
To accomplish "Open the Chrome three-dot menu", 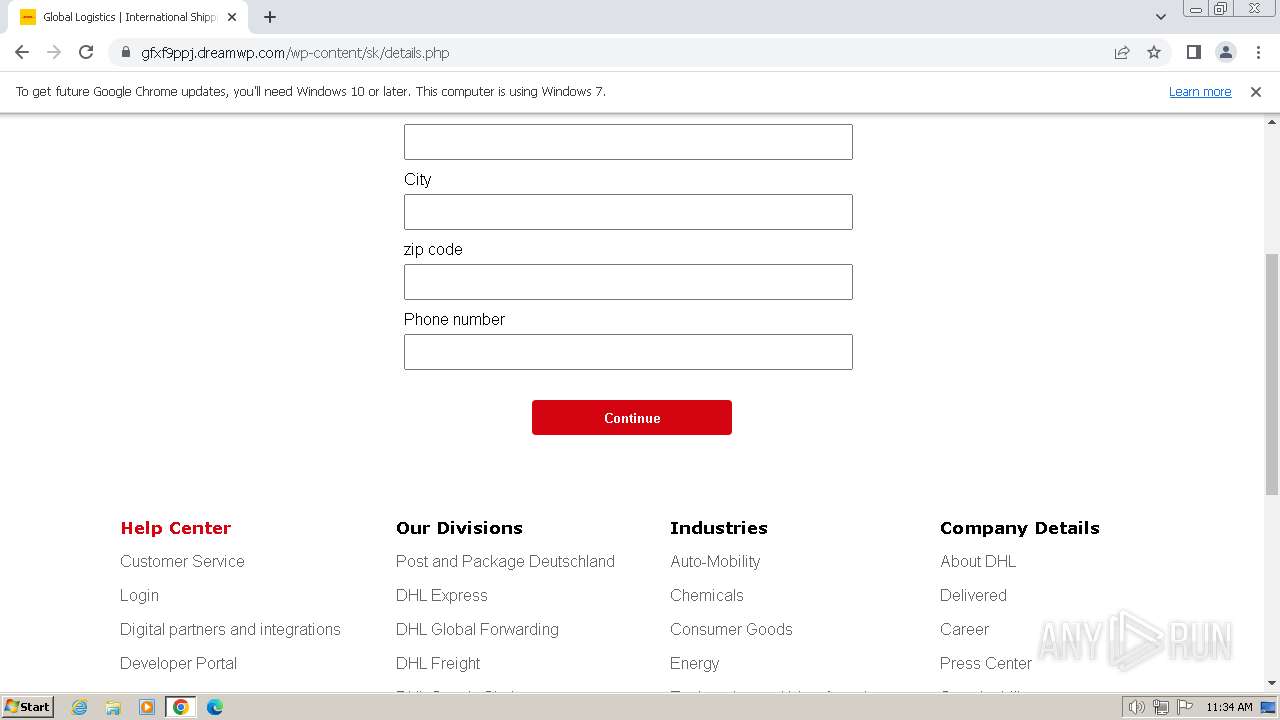I will 1258,53.
